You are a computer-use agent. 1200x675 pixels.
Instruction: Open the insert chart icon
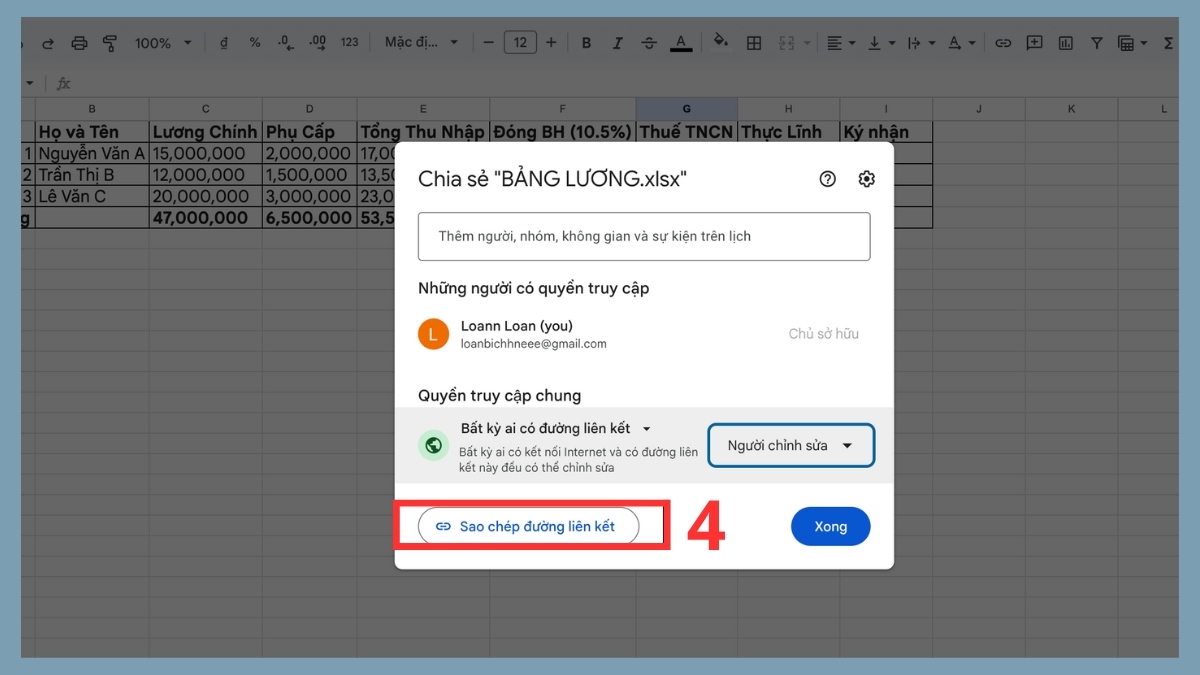(x=1064, y=42)
